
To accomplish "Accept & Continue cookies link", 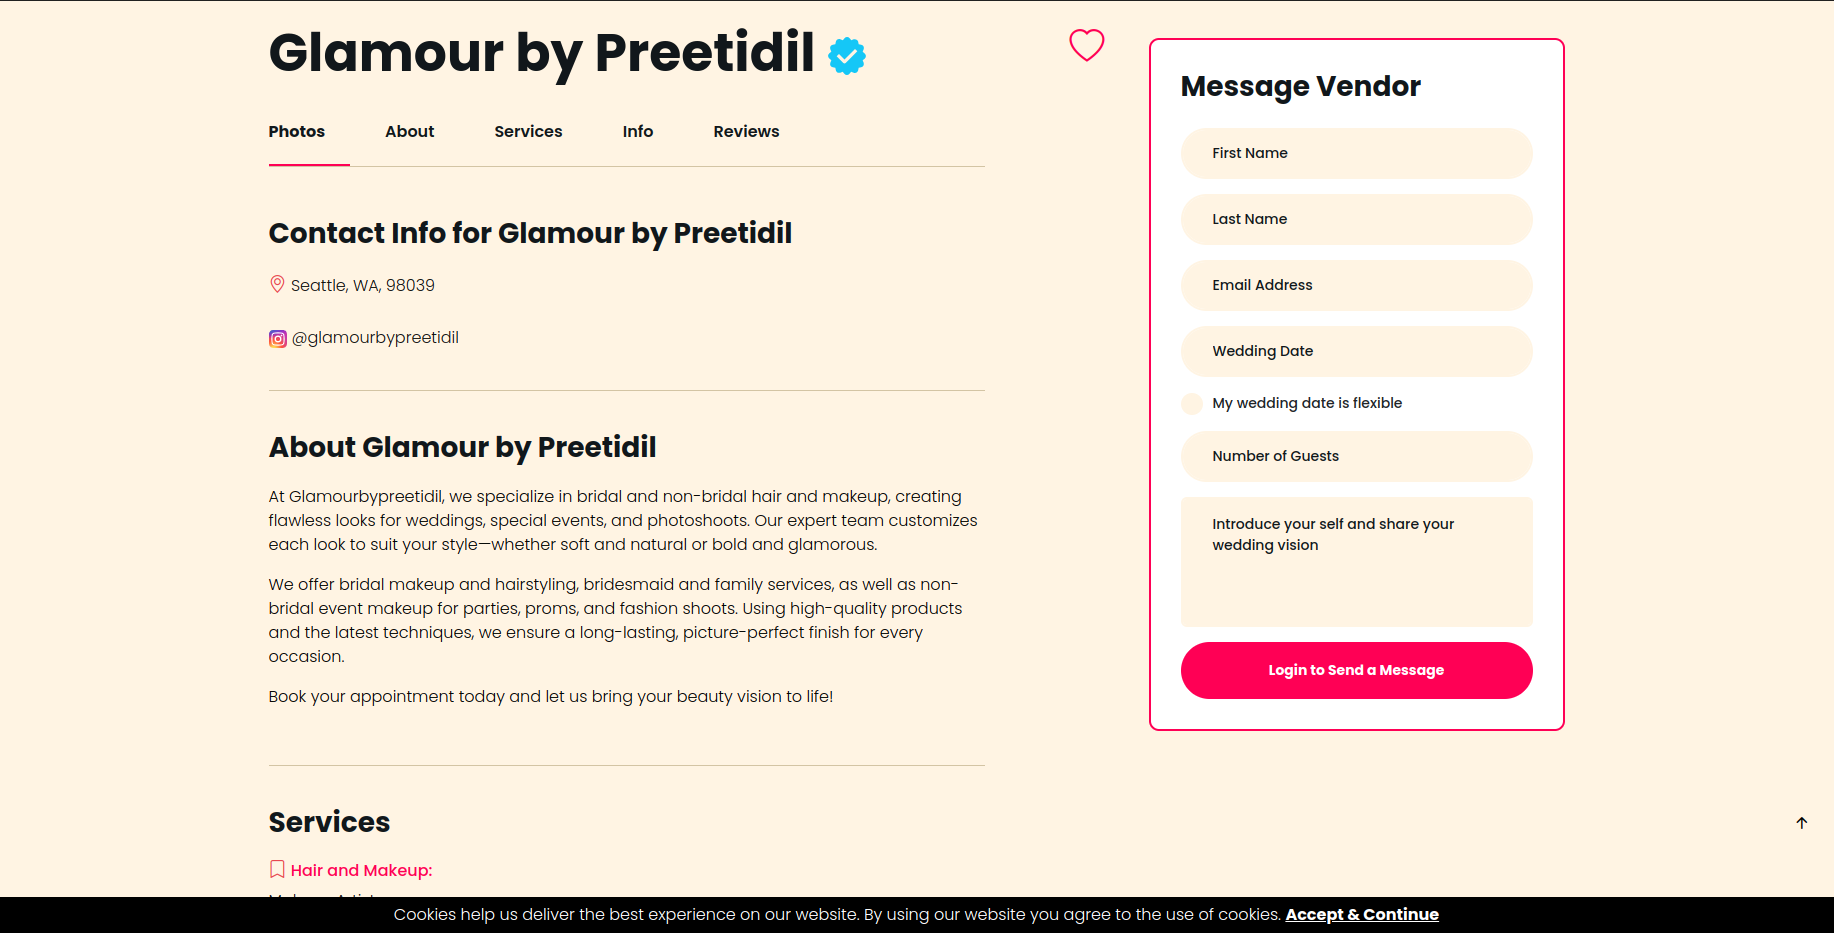I will (1362, 914).
